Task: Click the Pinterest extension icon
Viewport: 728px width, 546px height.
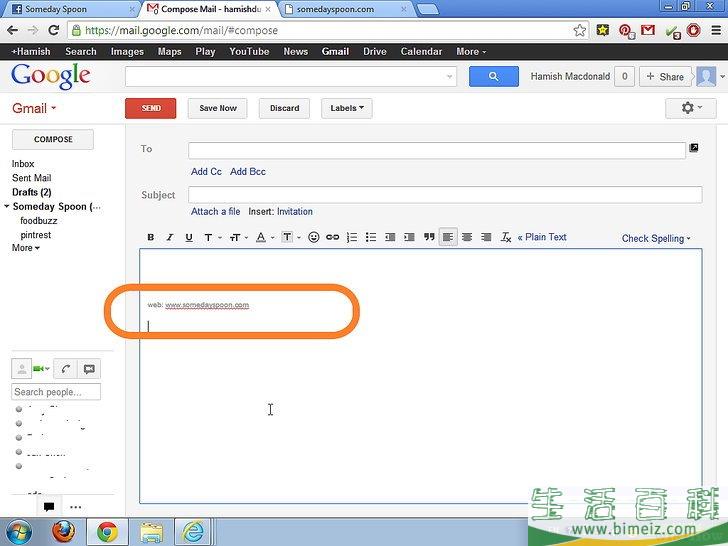Action: tap(626, 31)
